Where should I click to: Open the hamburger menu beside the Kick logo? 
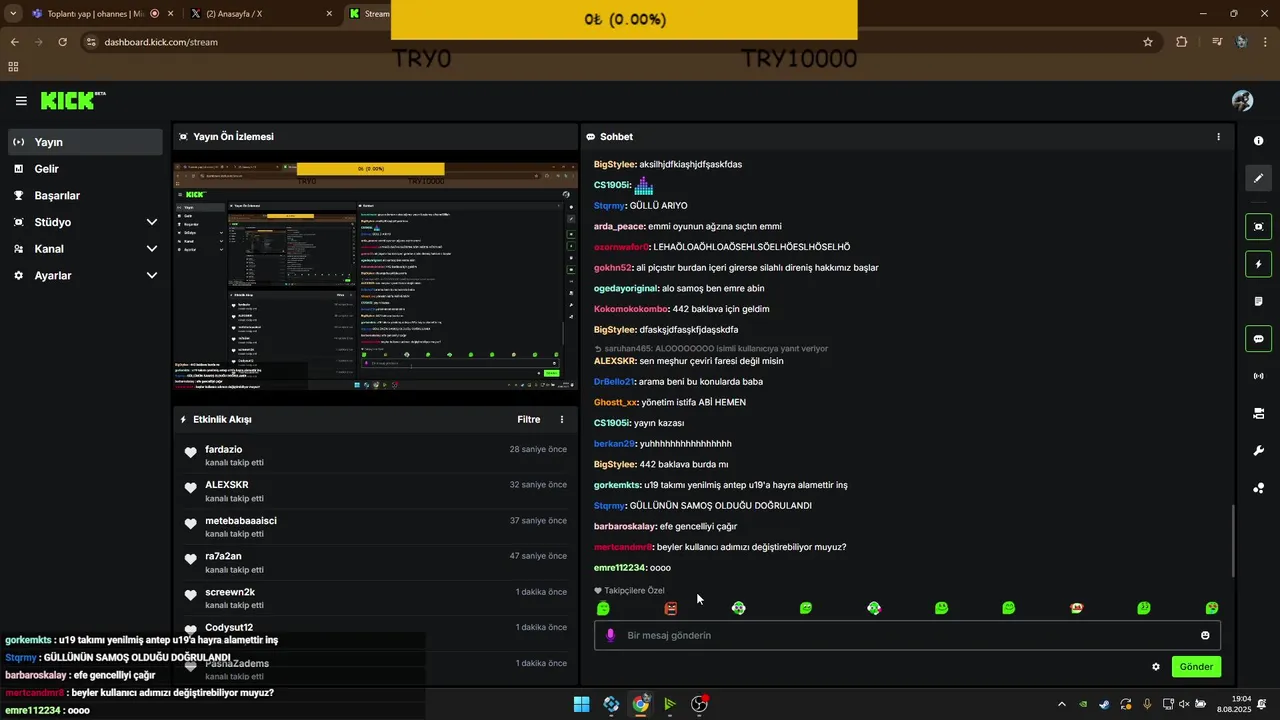[21, 101]
